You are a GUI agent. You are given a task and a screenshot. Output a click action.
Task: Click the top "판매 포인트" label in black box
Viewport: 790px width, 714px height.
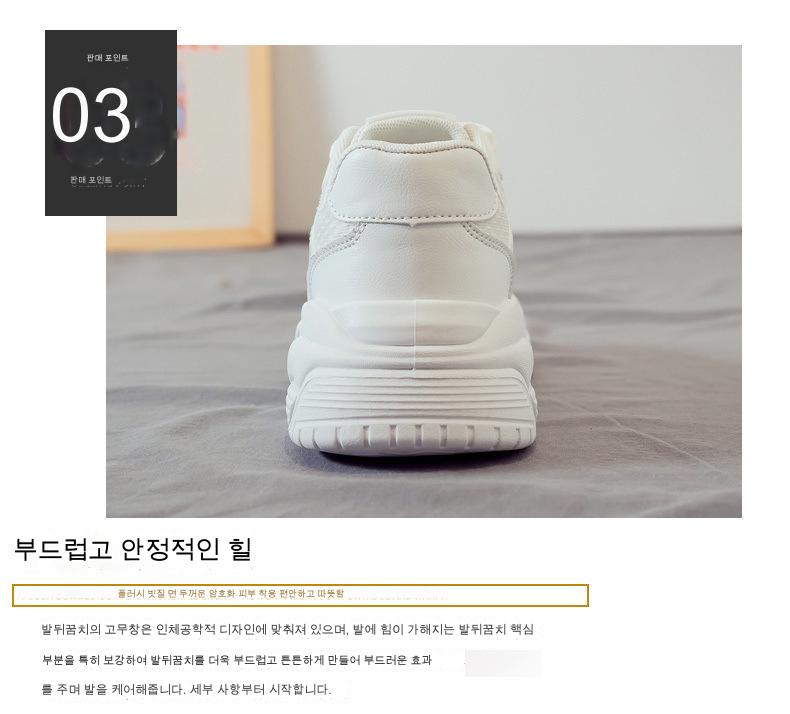pyautogui.click(x=107, y=58)
